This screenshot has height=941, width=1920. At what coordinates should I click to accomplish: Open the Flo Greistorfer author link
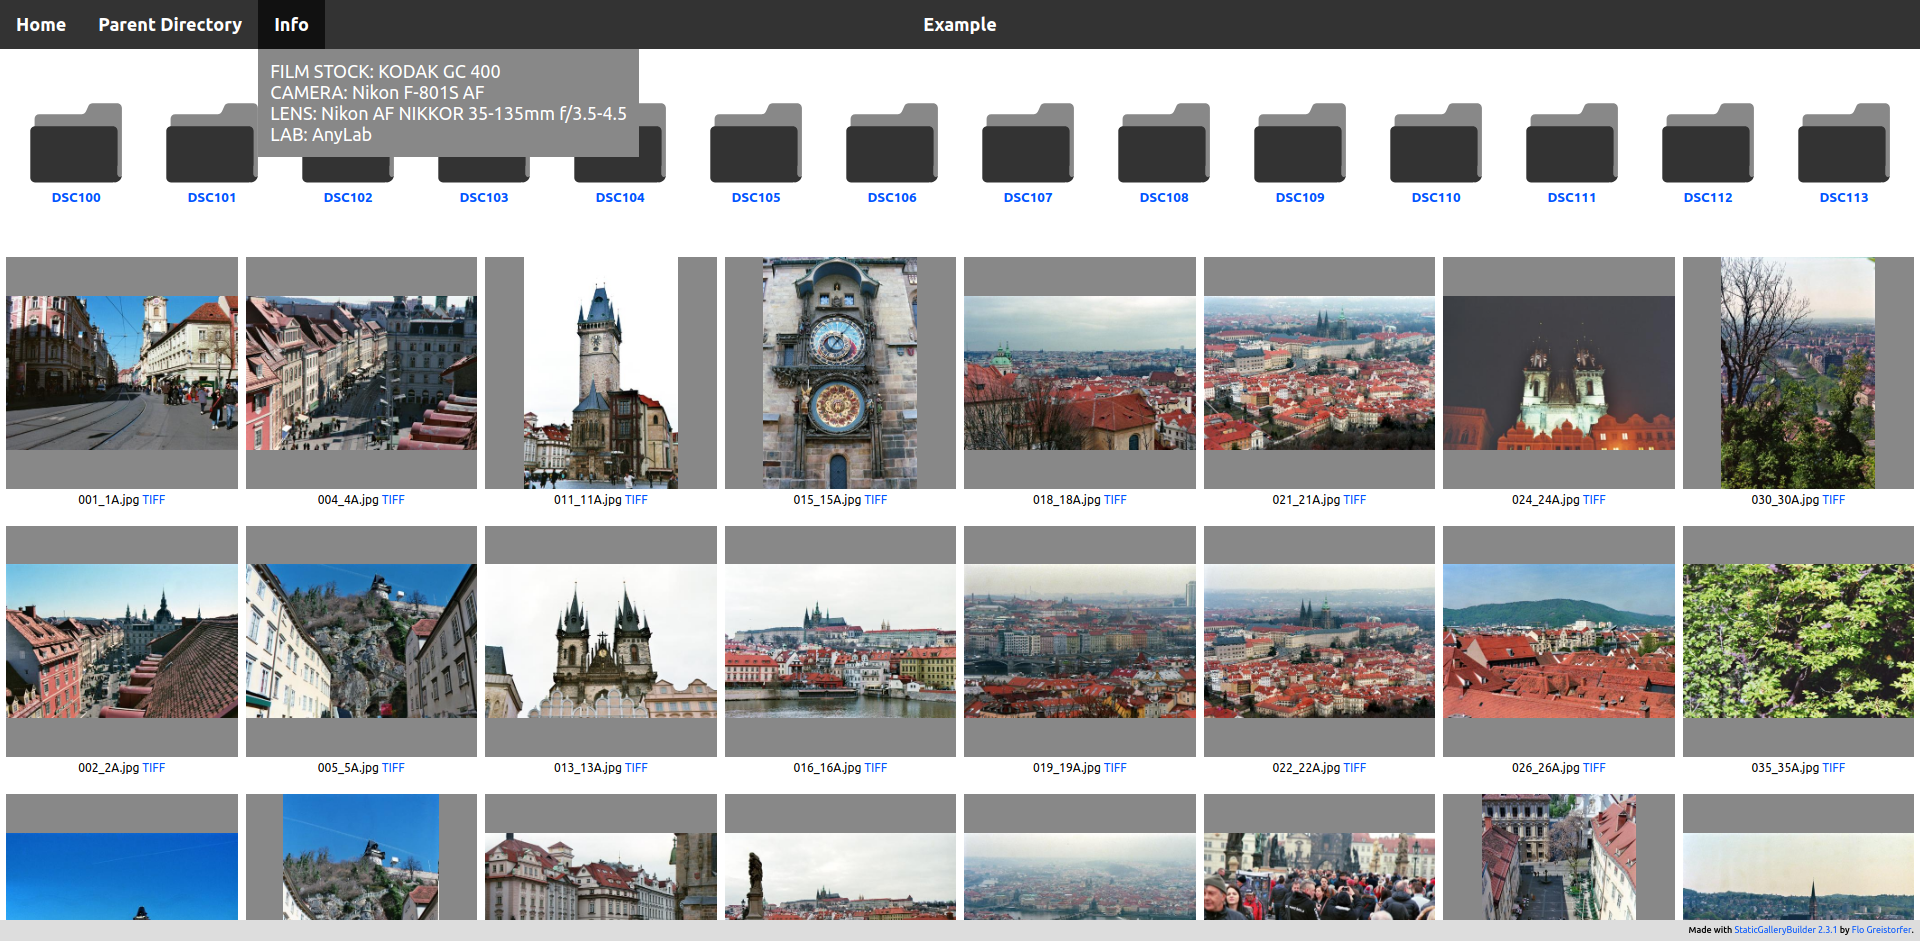coord(1881,930)
